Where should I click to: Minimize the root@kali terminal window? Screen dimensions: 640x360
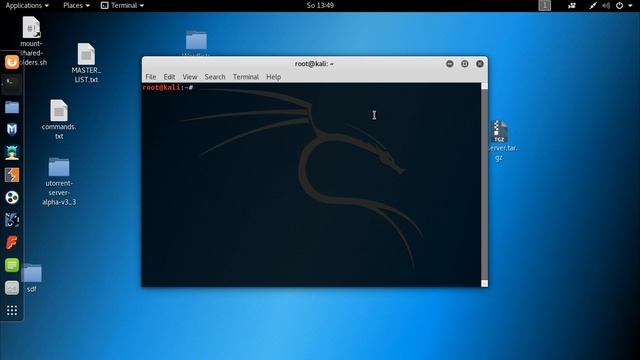pos(450,64)
